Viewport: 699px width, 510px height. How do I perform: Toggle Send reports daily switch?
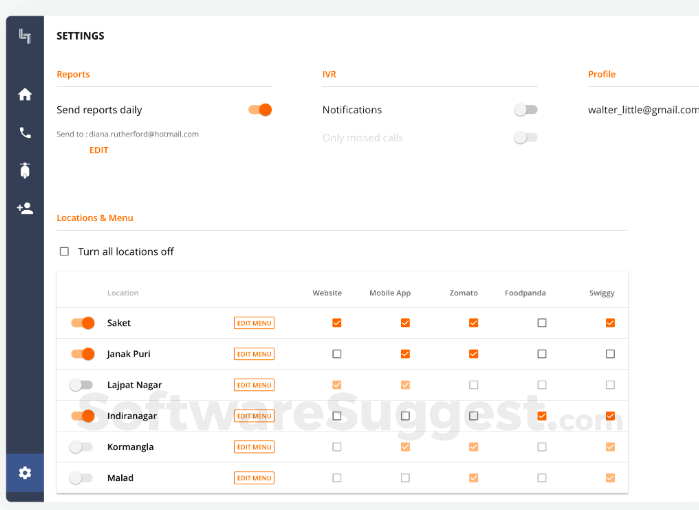pos(260,110)
